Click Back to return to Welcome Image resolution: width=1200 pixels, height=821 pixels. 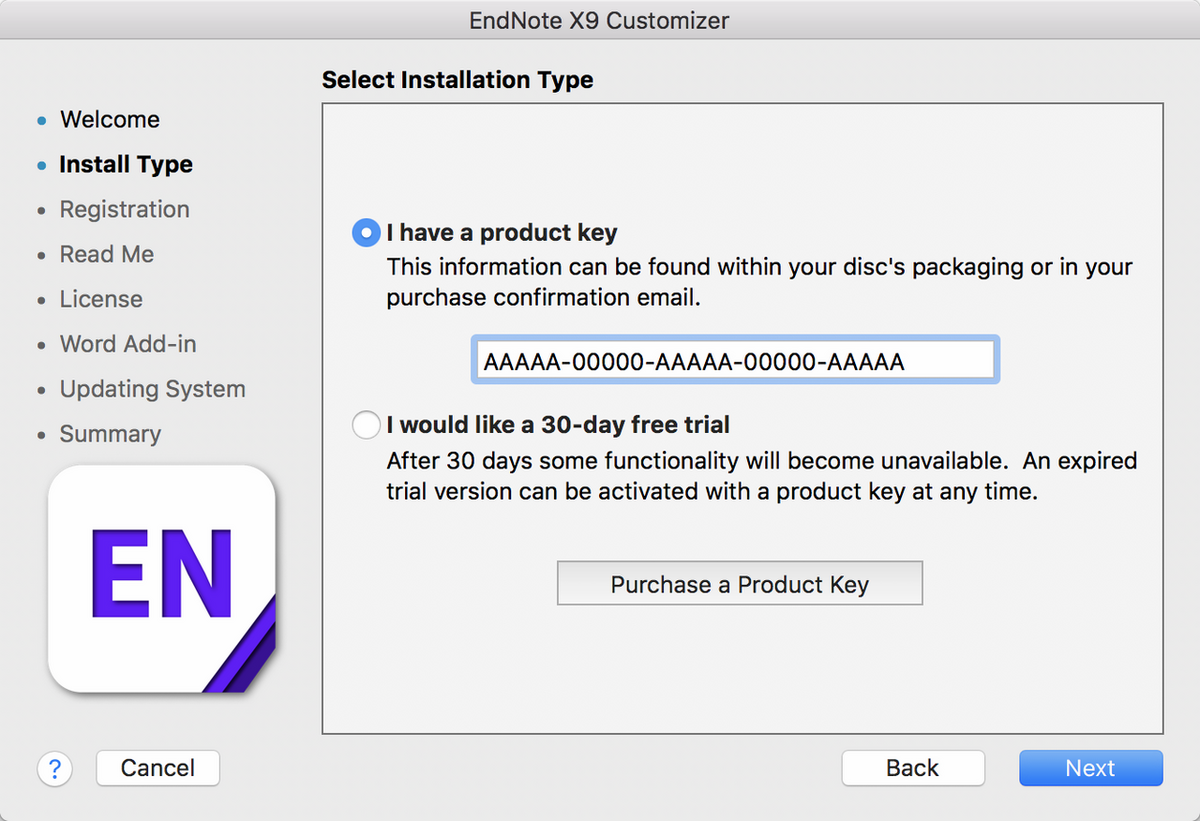(912, 768)
